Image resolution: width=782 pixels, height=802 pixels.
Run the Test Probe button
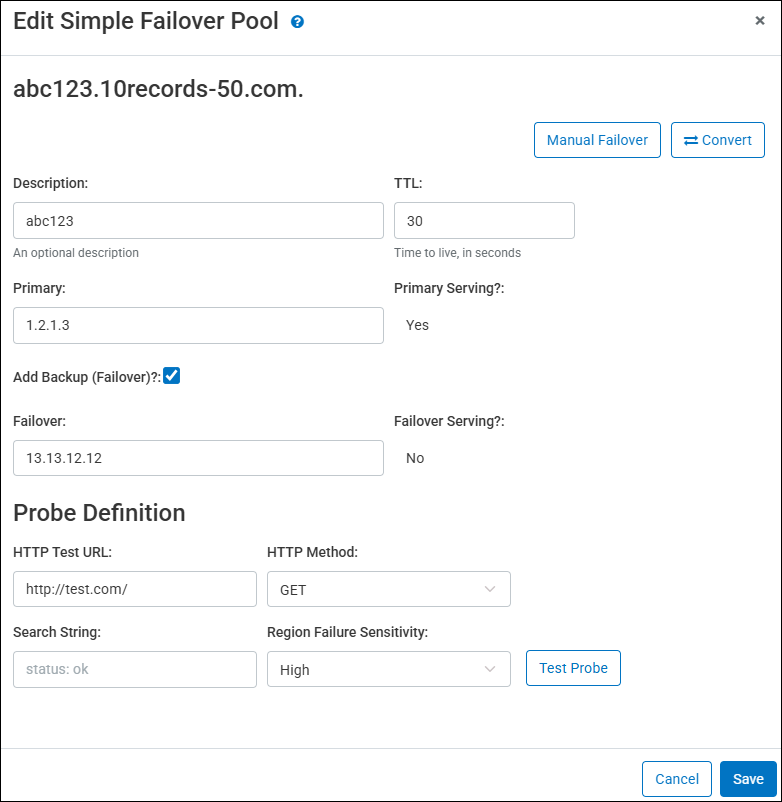tap(573, 668)
